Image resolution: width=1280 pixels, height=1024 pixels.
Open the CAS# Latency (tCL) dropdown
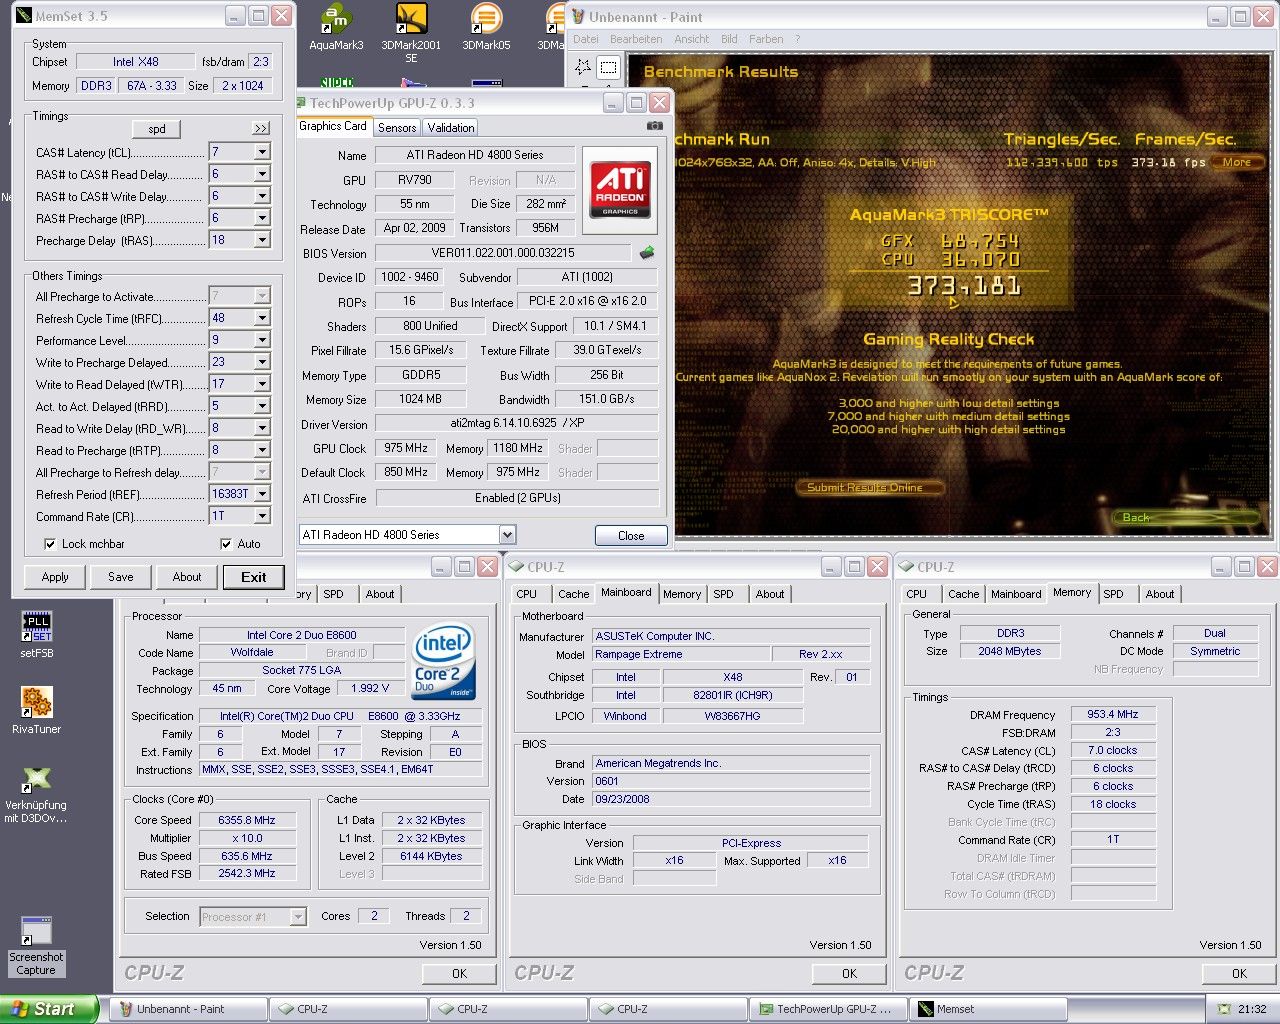pyautogui.click(x=262, y=152)
